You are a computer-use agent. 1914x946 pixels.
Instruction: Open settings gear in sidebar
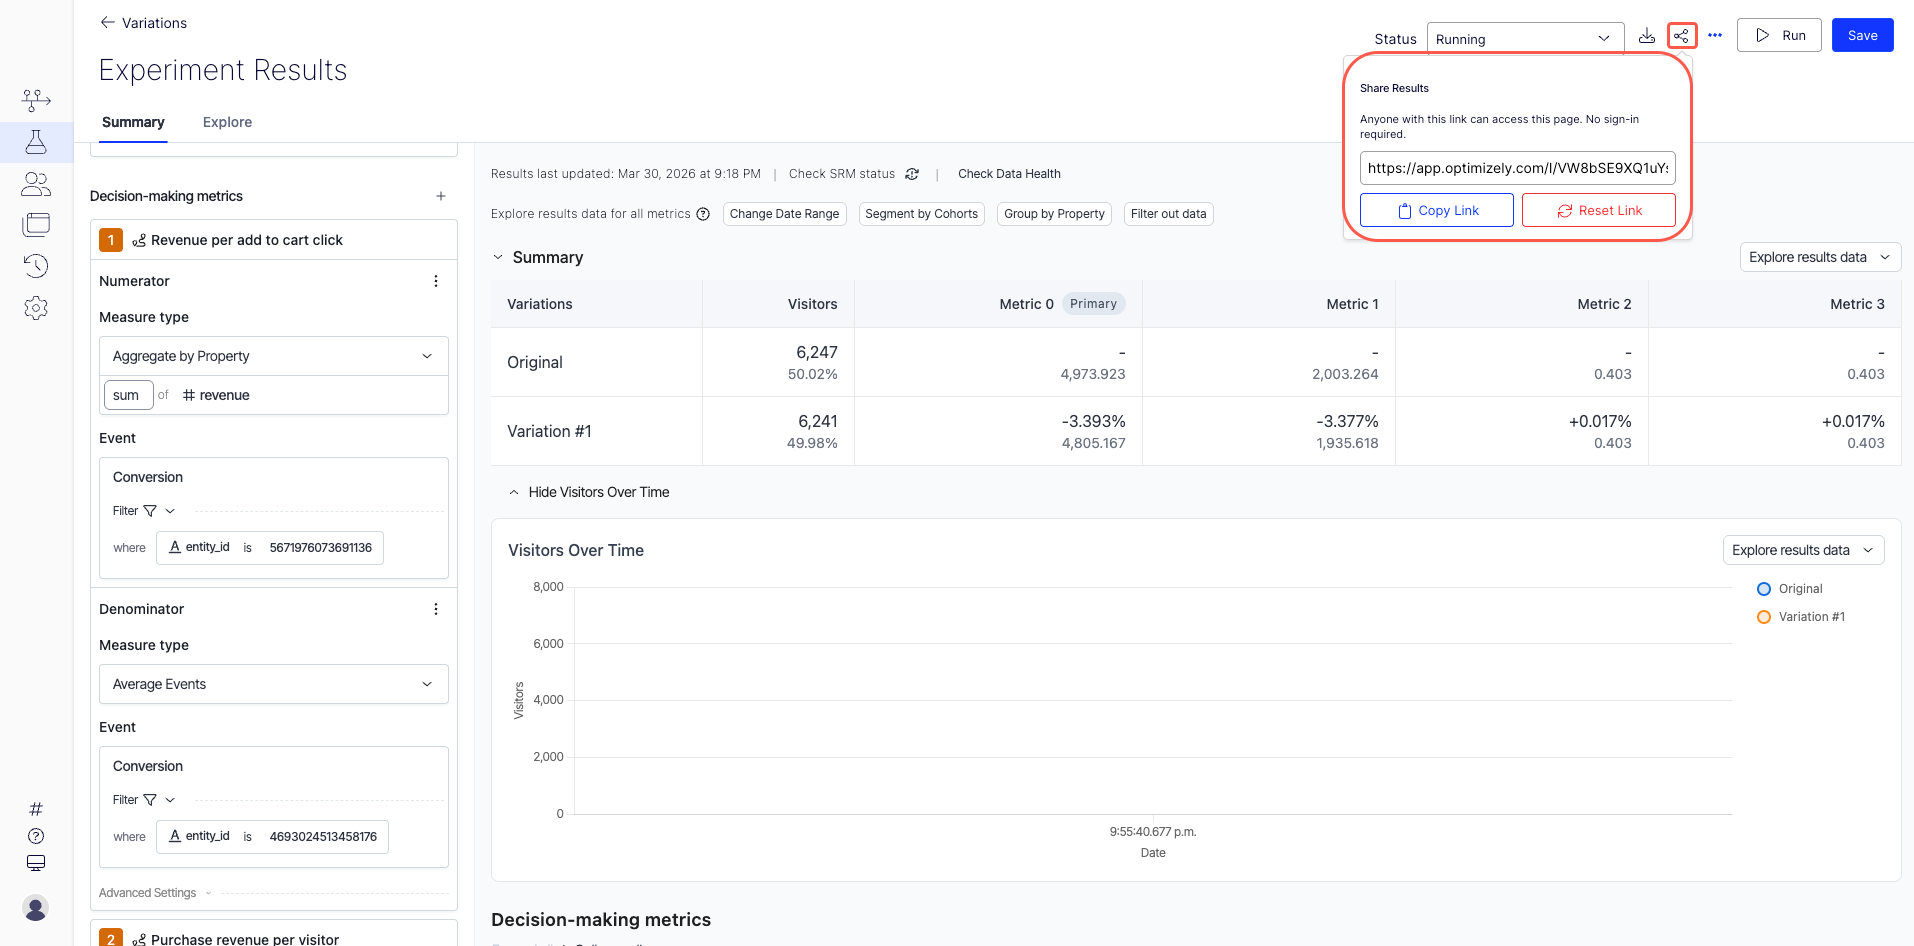(x=36, y=308)
